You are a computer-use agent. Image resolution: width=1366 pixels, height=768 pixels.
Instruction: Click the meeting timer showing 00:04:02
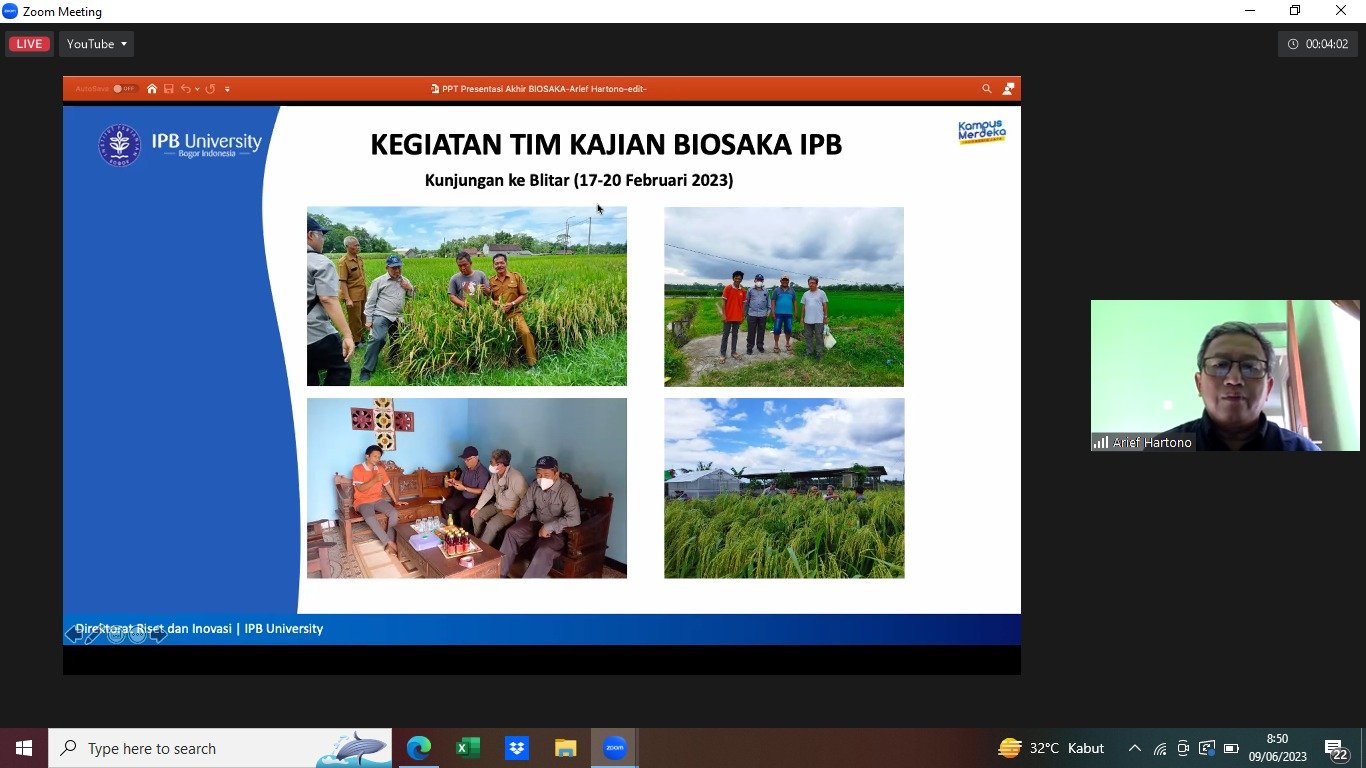click(1318, 44)
